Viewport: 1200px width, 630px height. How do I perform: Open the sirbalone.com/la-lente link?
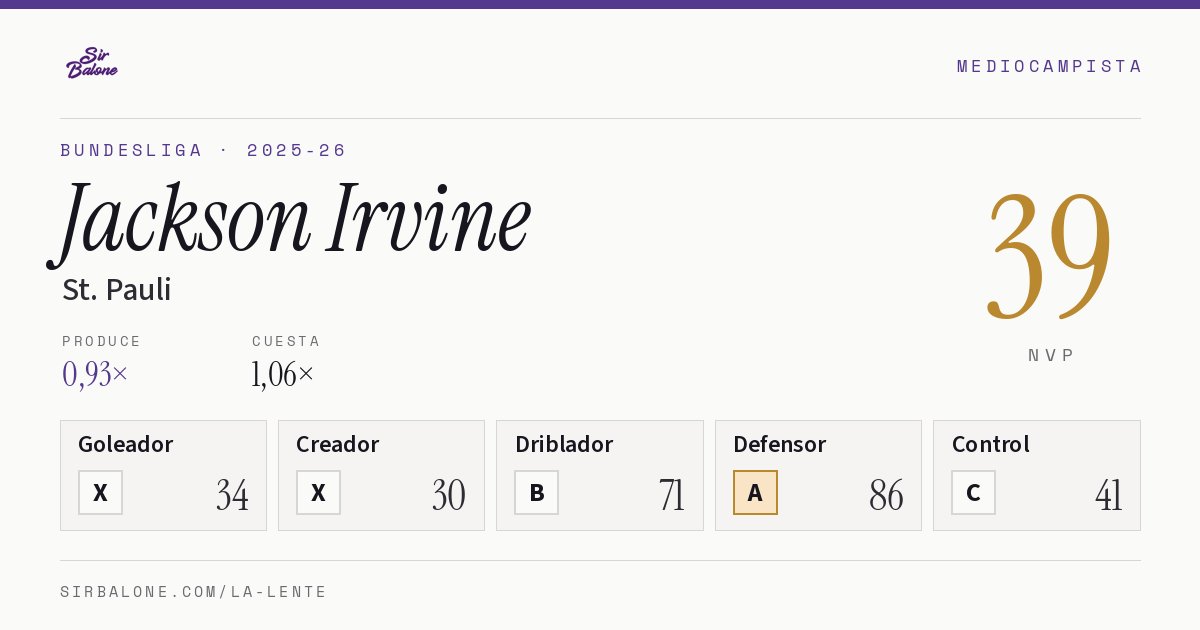click(x=194, y=592)
